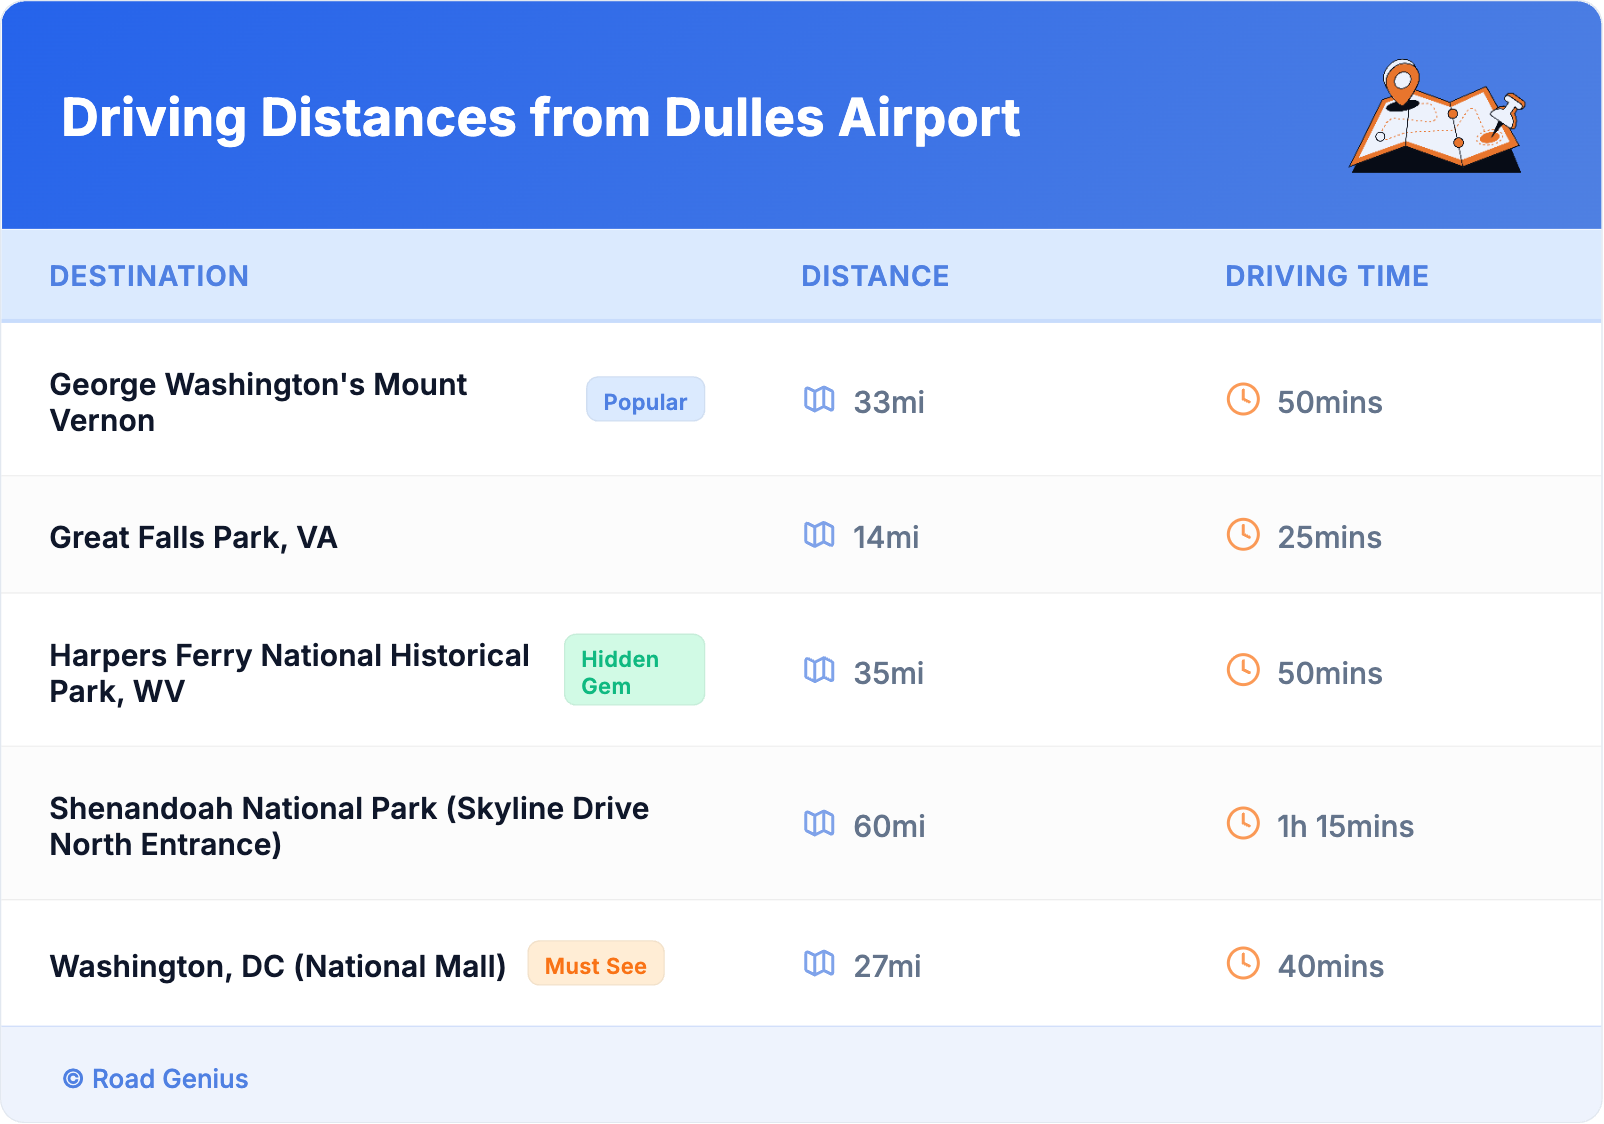The height and width of the screenshot is (1124, 1604).
Task: Click the map illustration in the header
Action: click(x=1438, y=118)
